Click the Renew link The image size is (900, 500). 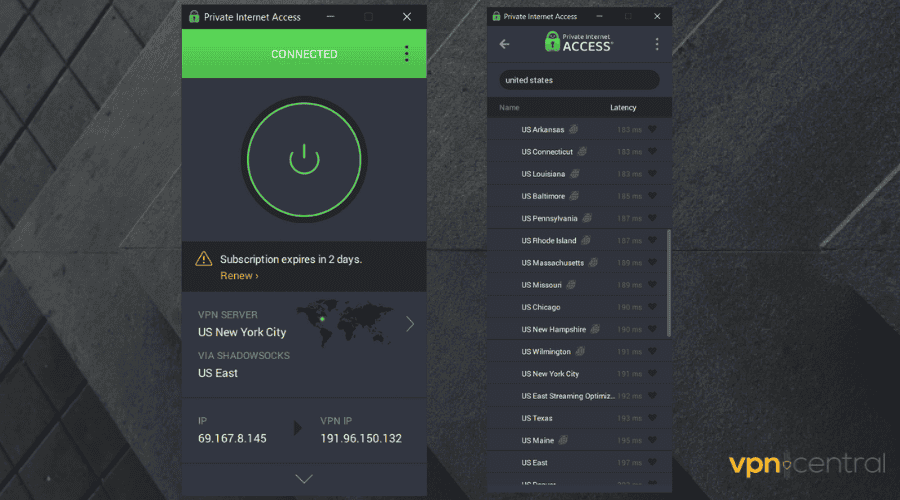[239, 276]
